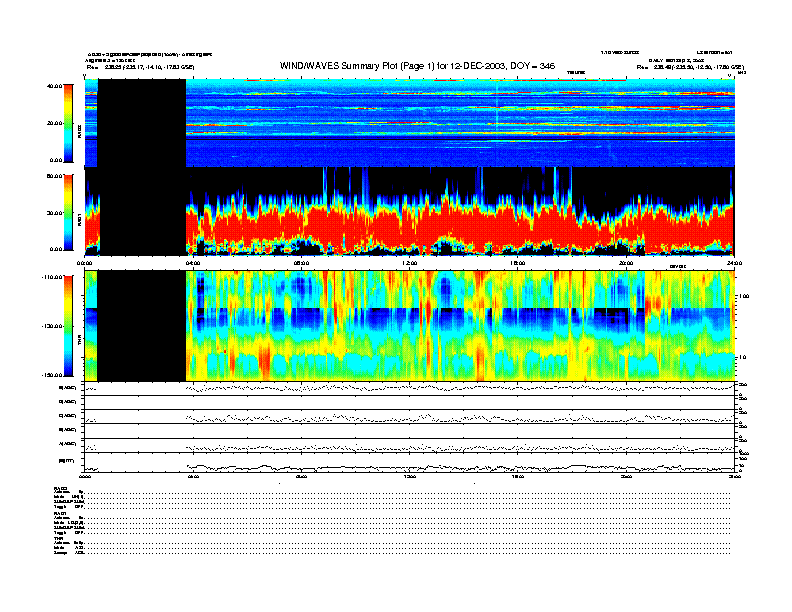792x612 pixels.
Task: Select the -130.00 label on TNR scale
Action: coord(52,326)
